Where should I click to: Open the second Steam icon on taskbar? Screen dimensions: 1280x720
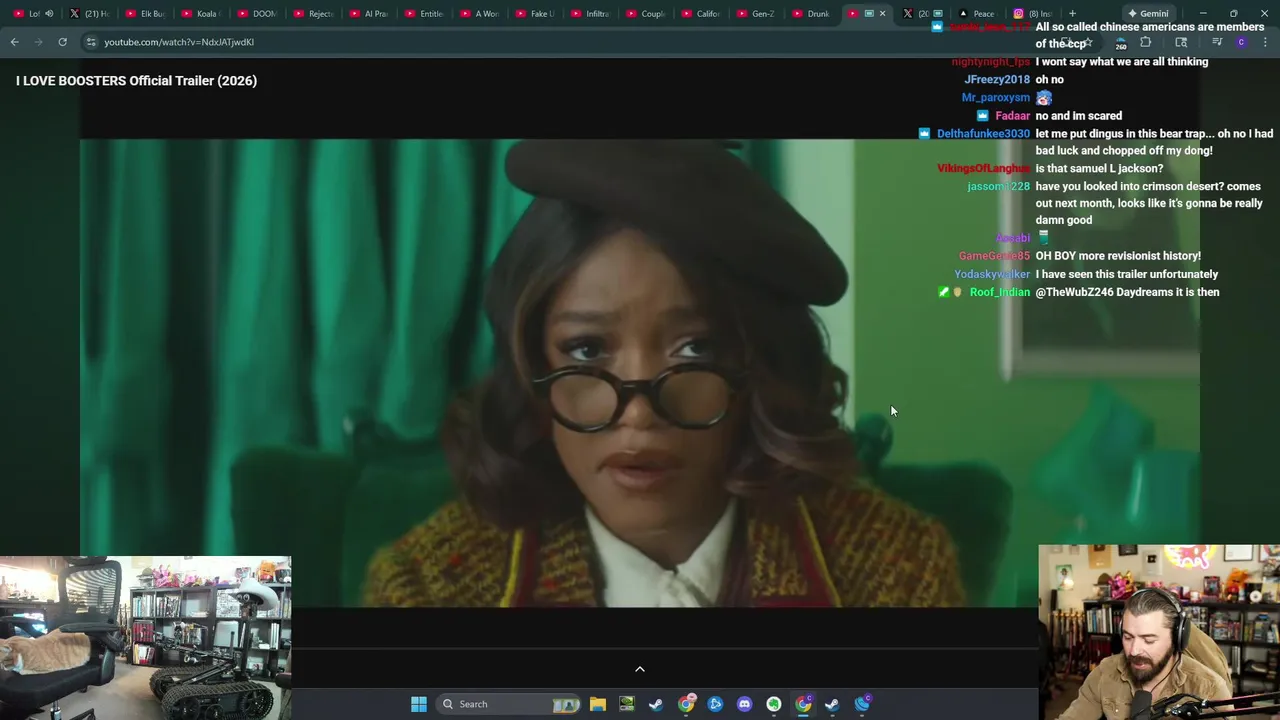pyautogui.click(x=832, y=704)
